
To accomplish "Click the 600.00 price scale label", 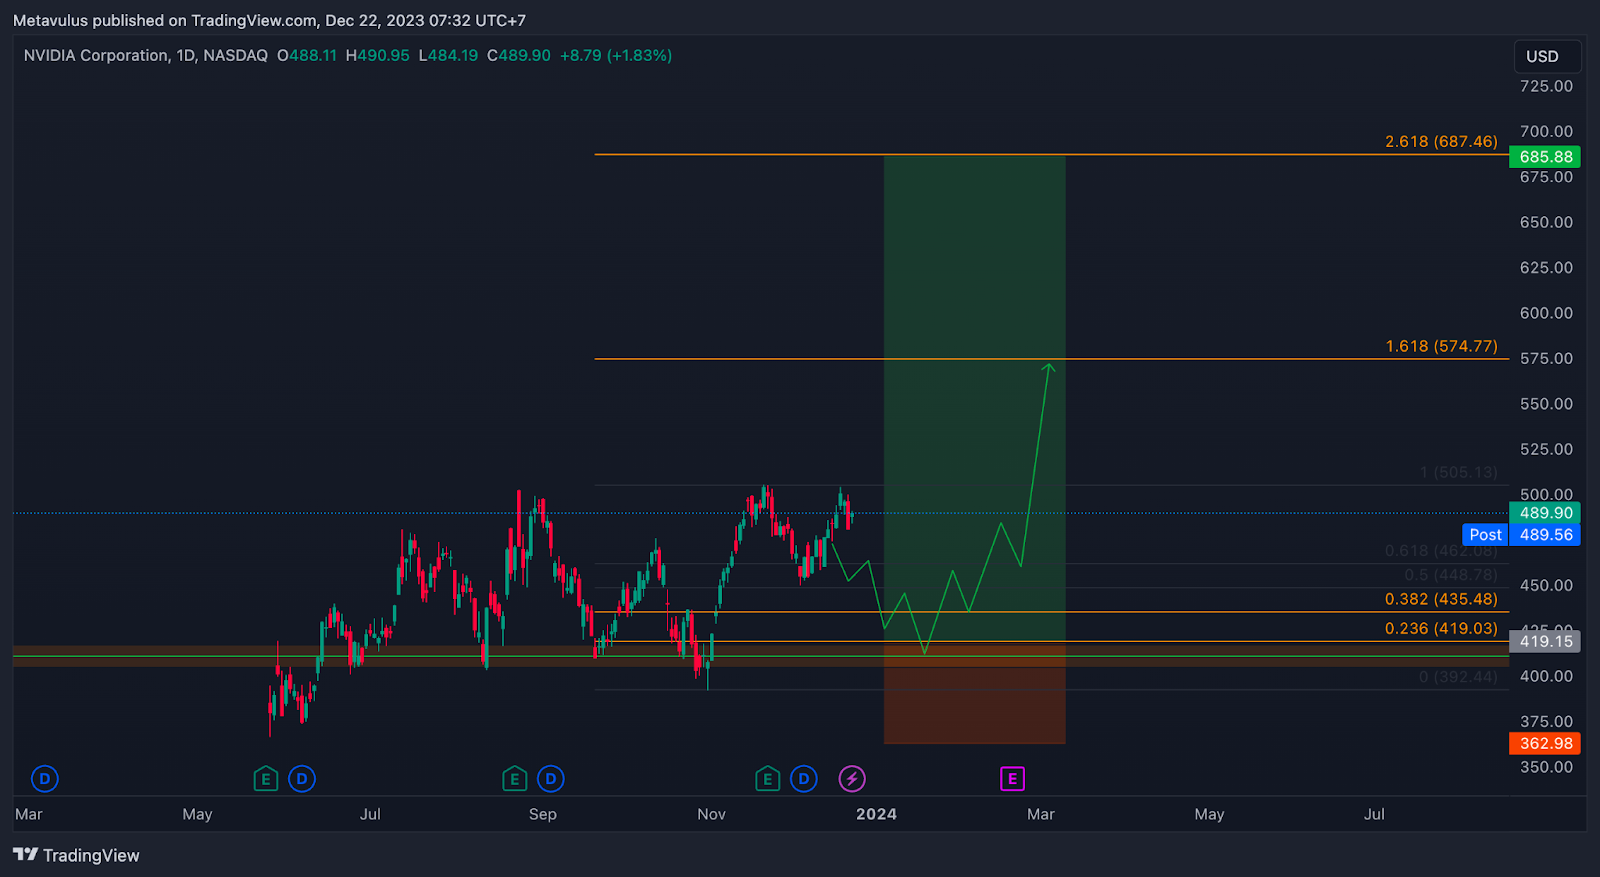I will (x=1546, y=314).
